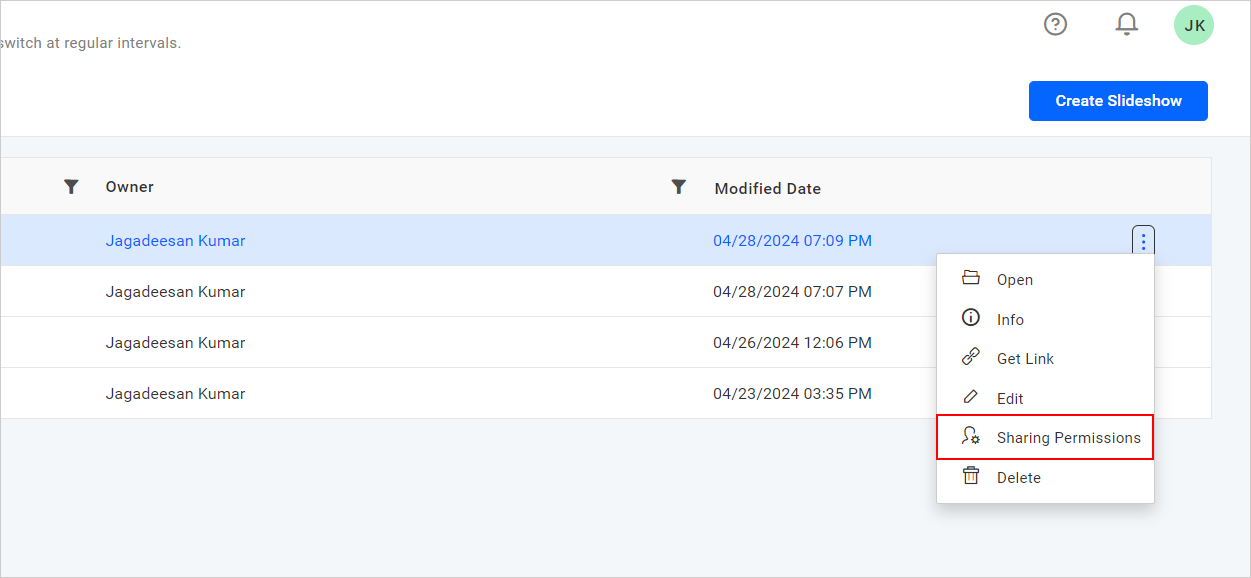Select Delete from the context menu

pyautogui.click(x=1019, y=477)
